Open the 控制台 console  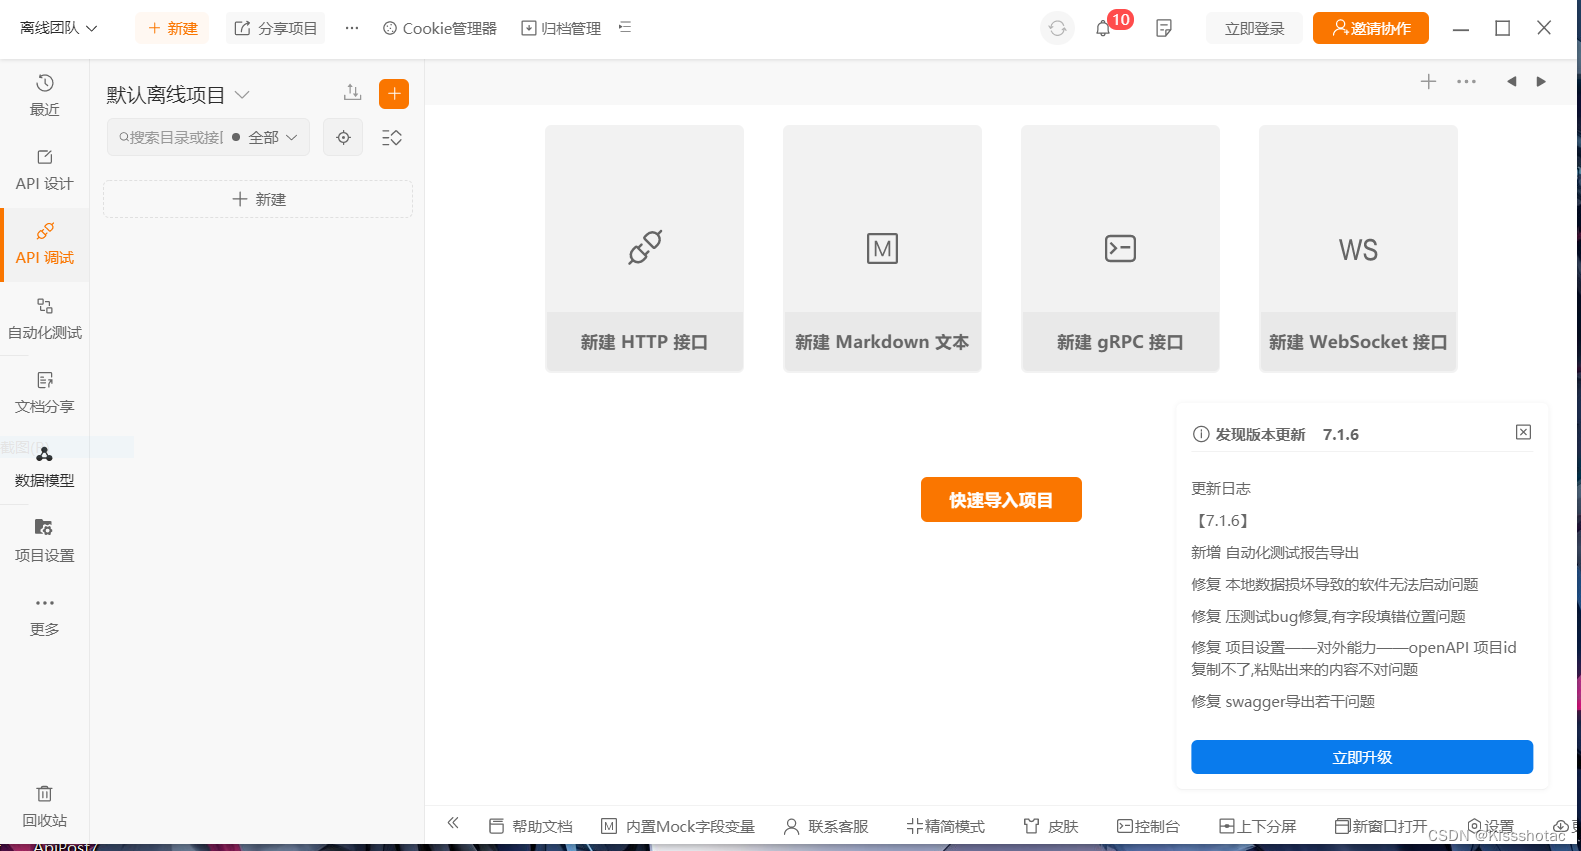pyautogui.click(x=1148, y=826)
